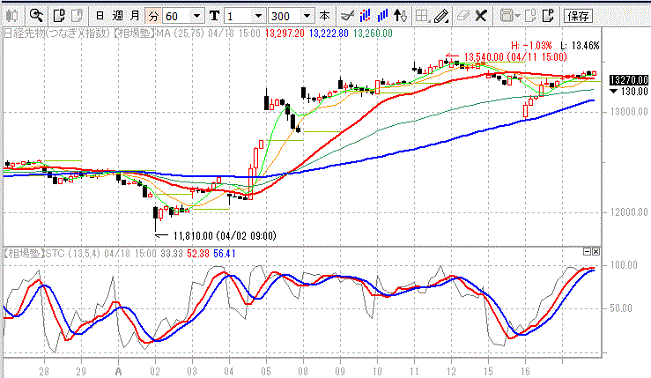
Task: Click the blue bar chart icon
Action: pos(382,16)
